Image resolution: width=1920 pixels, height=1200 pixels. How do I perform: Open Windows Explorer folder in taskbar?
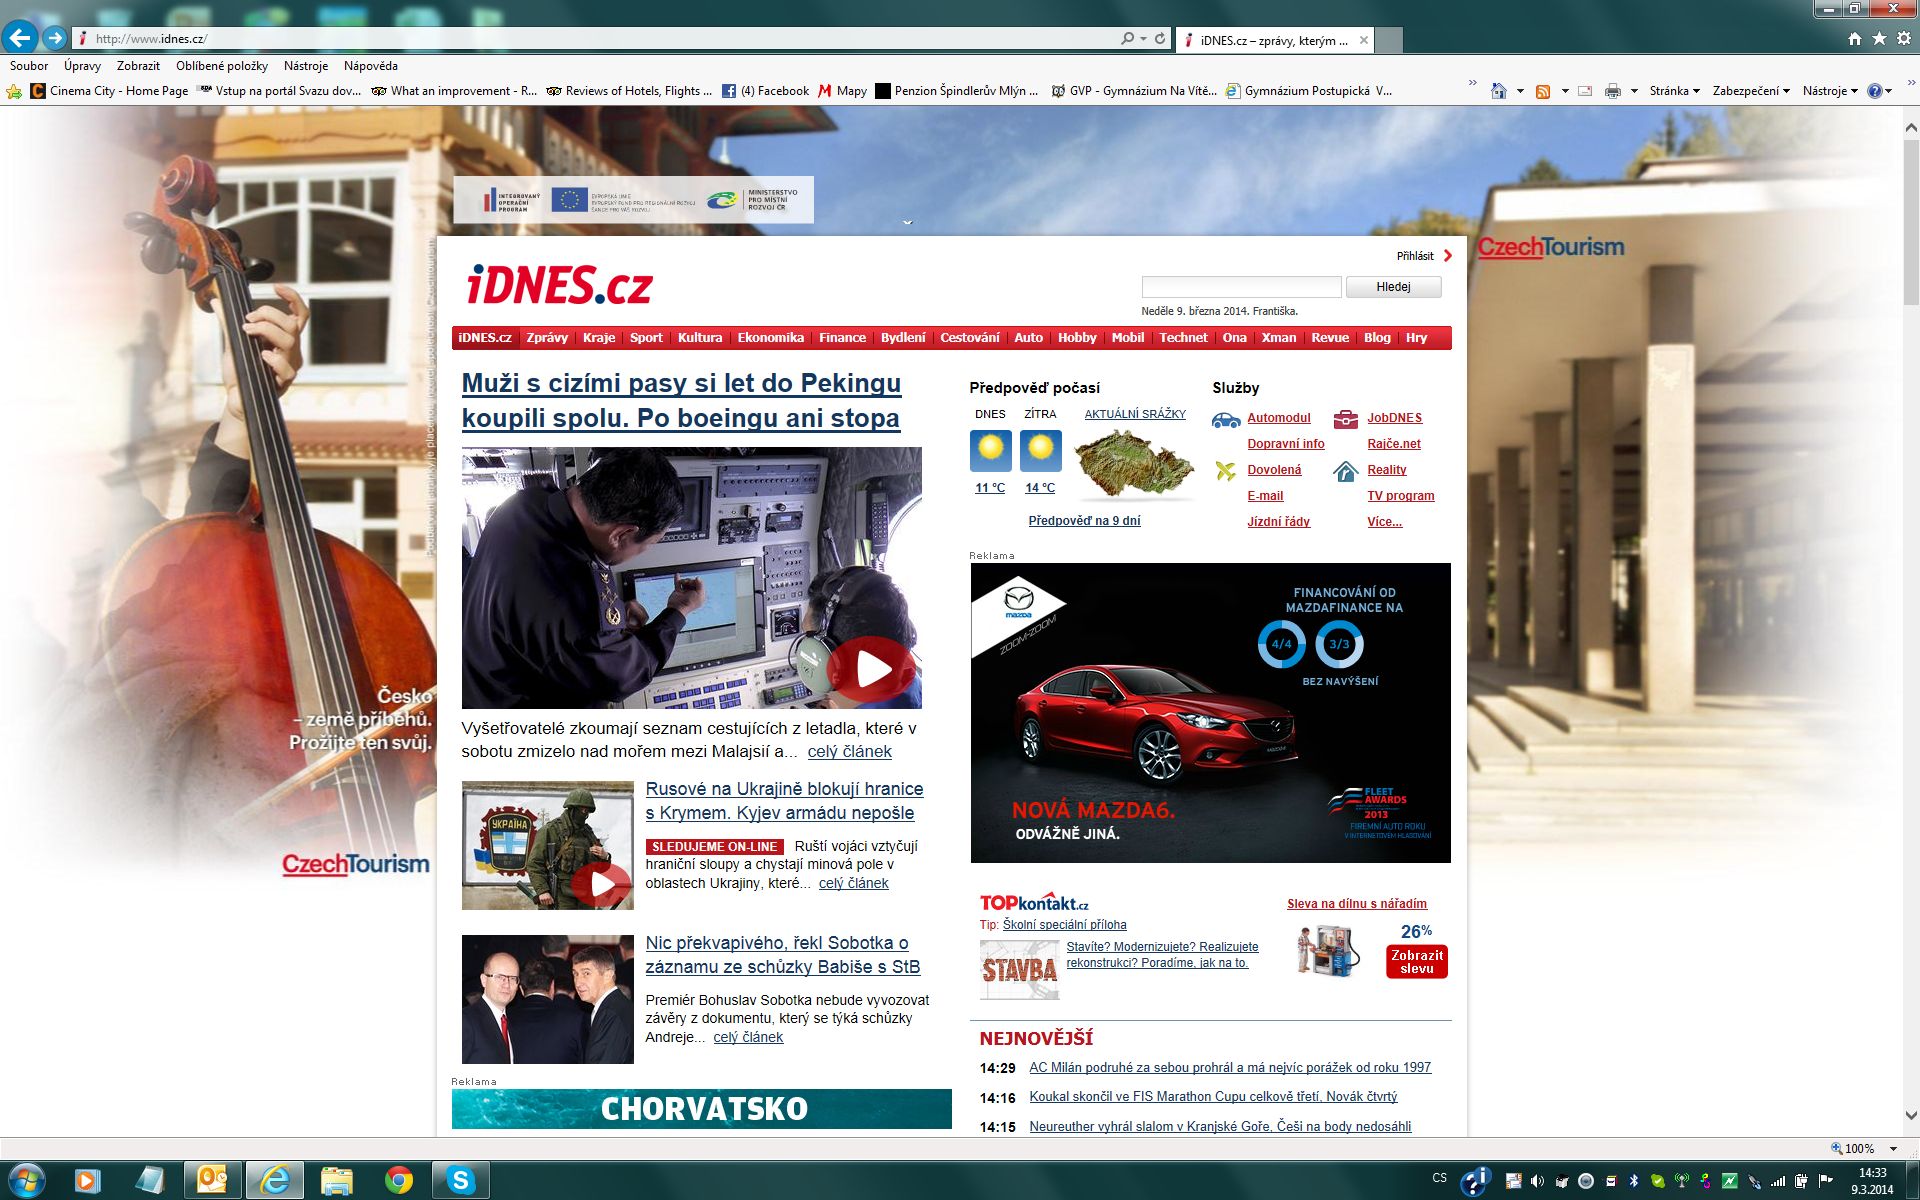pyautogui.click(x=337, y=1181)
